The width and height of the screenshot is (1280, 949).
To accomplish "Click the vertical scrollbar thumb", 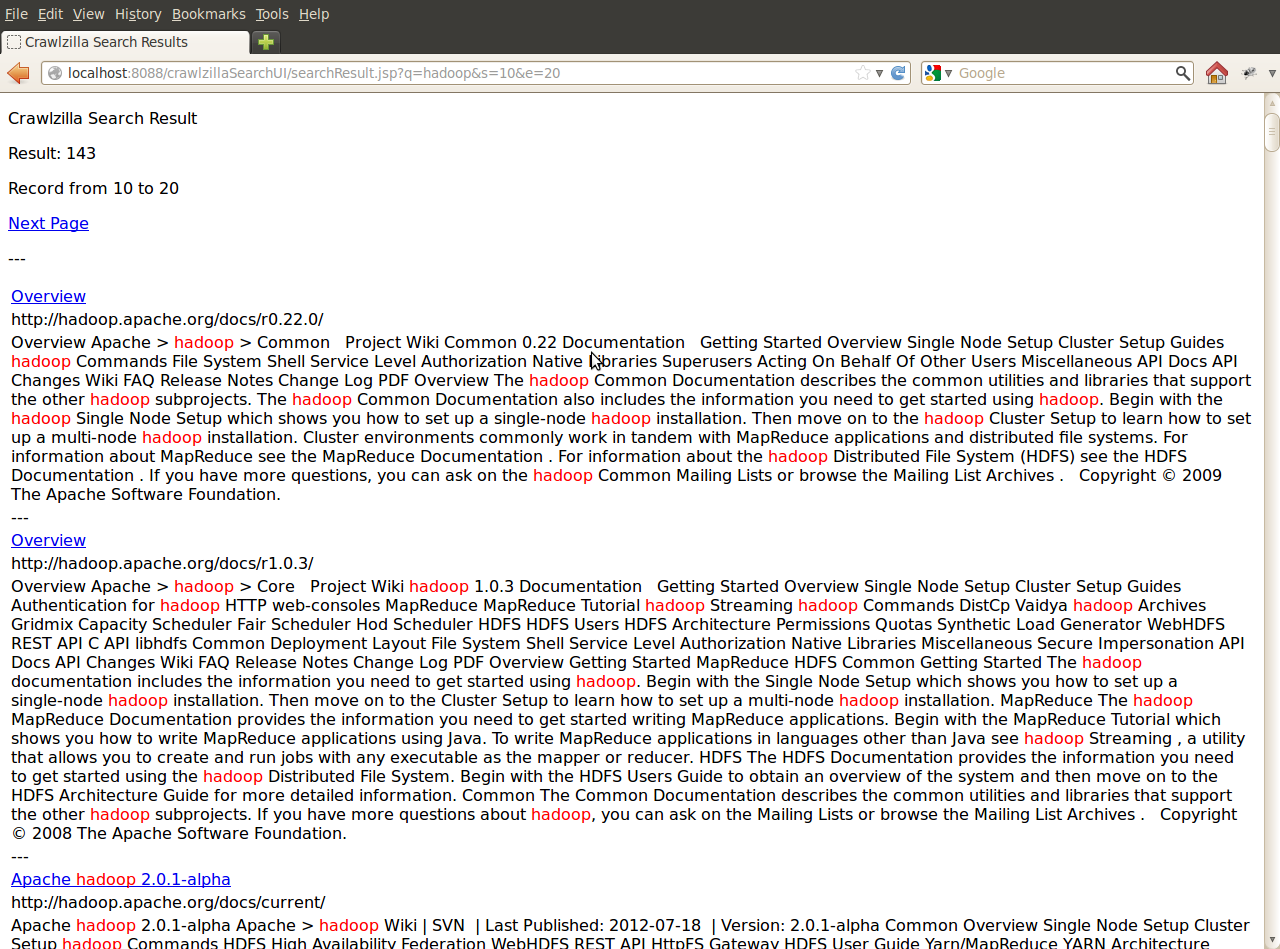I will coord(1272,132).
